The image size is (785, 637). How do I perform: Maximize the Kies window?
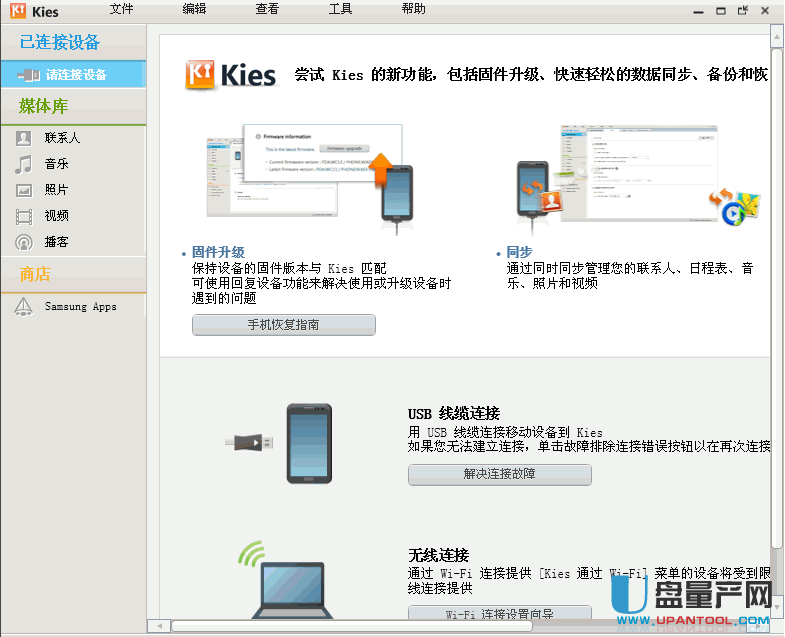click(x=721, y=11)
